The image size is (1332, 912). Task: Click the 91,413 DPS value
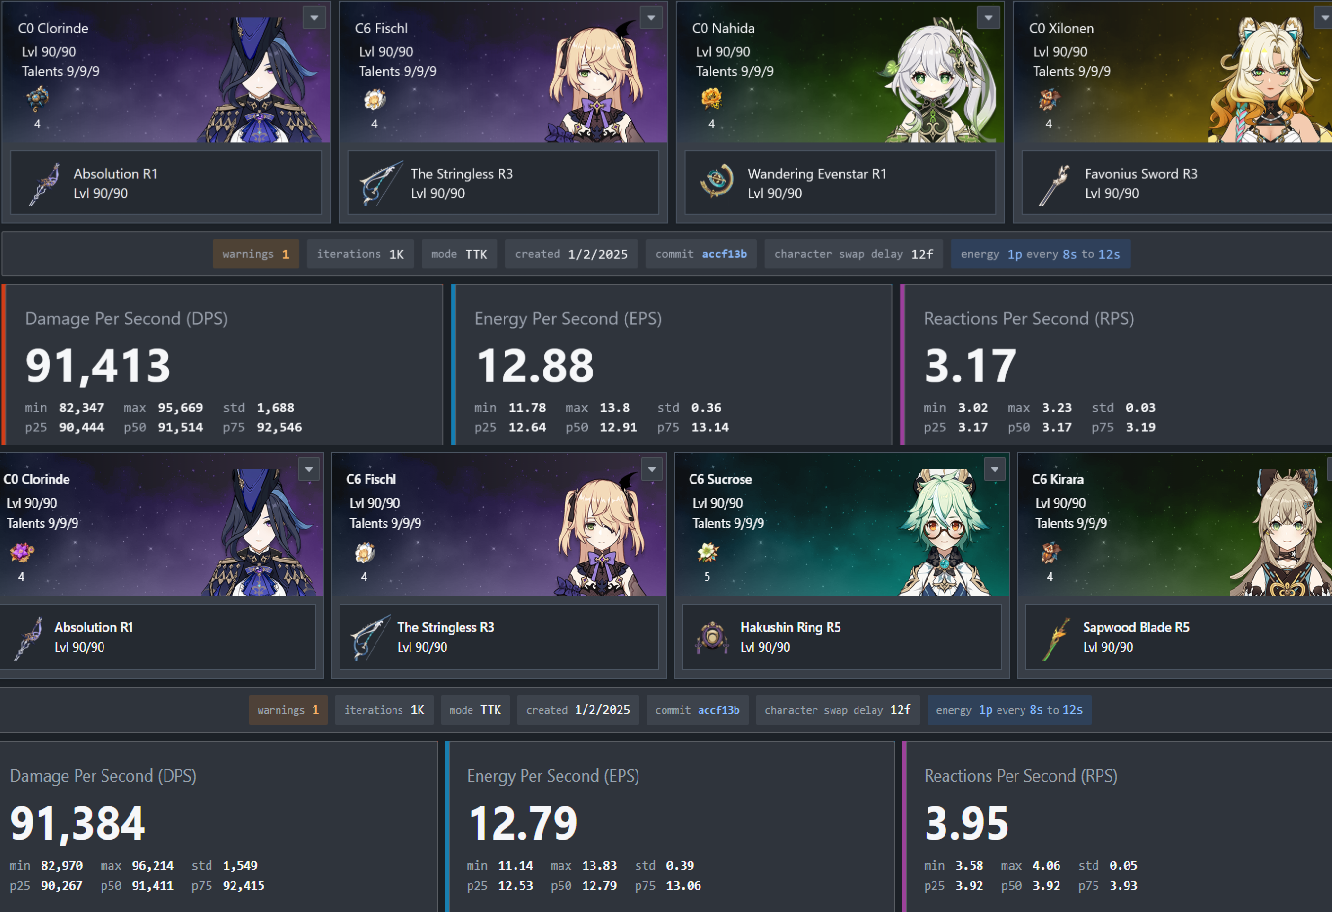click(x=98, y=366)
